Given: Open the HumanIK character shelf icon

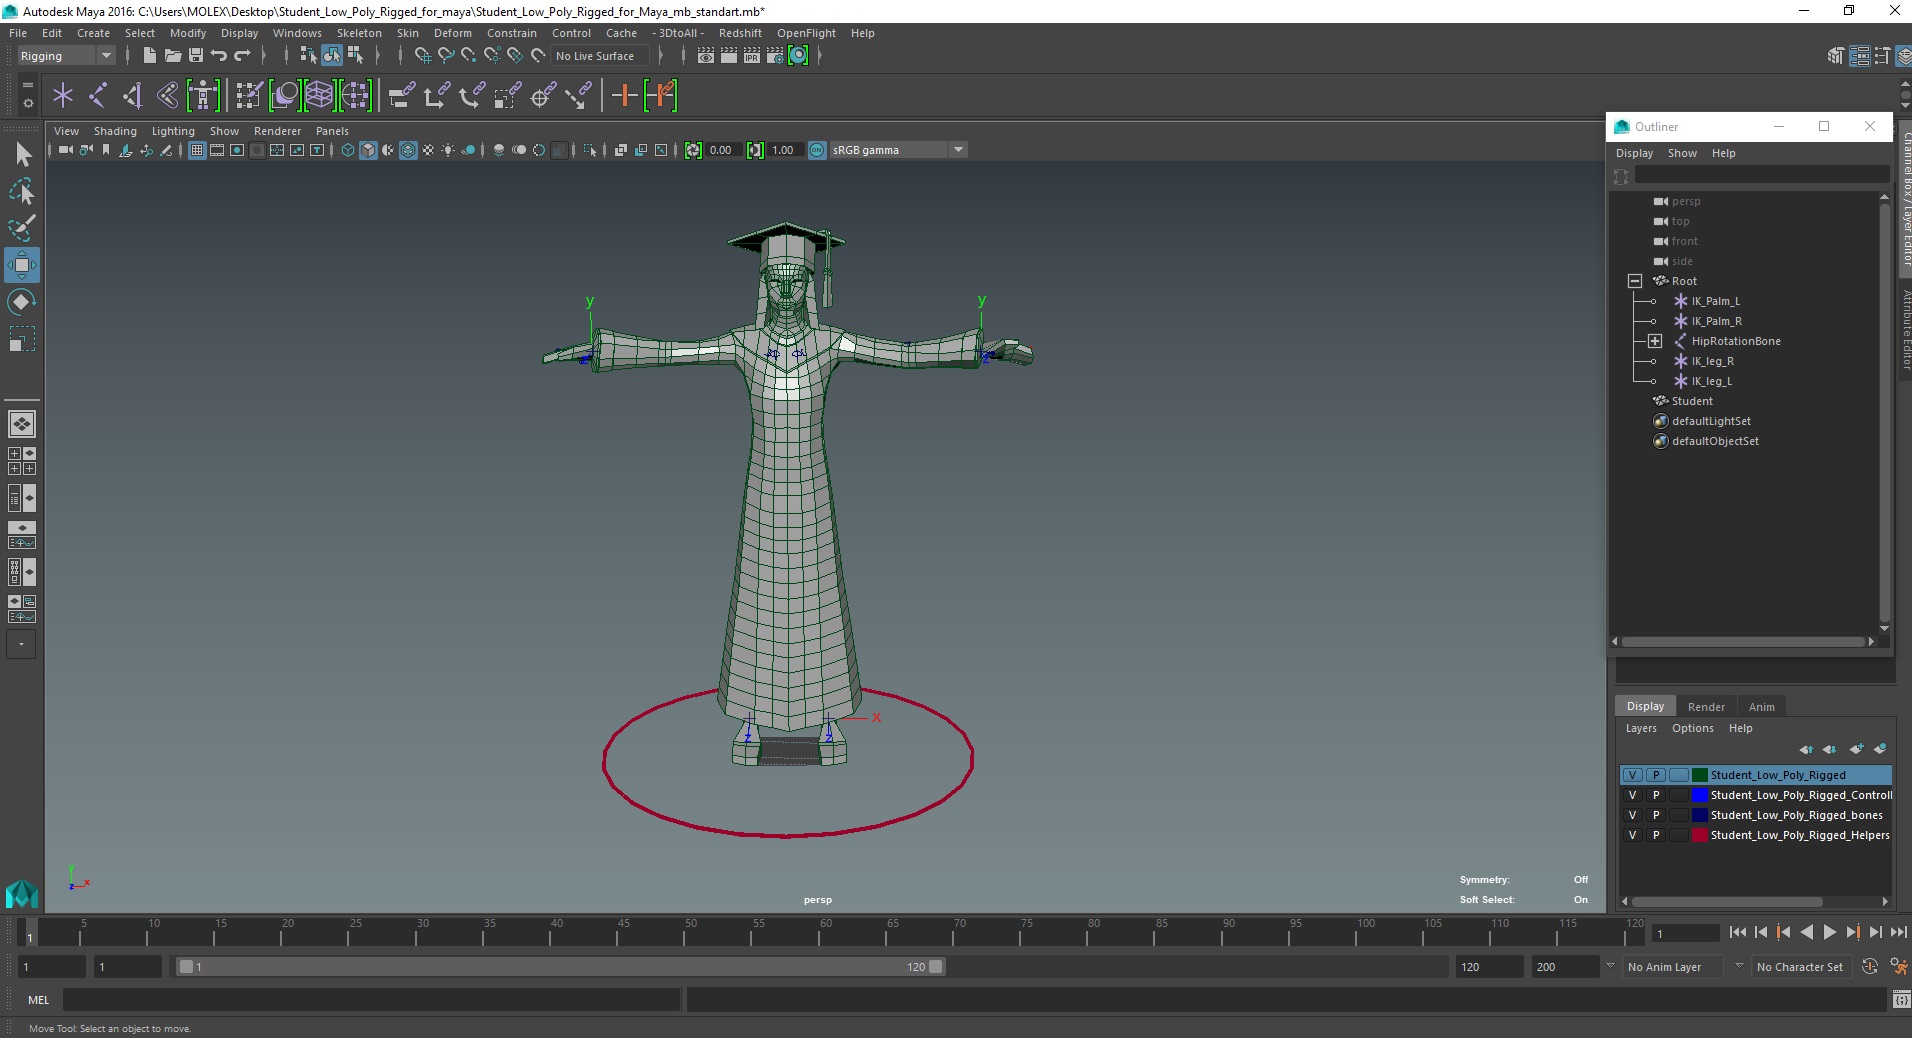Looking at the screenshot, I should point(203,96).
